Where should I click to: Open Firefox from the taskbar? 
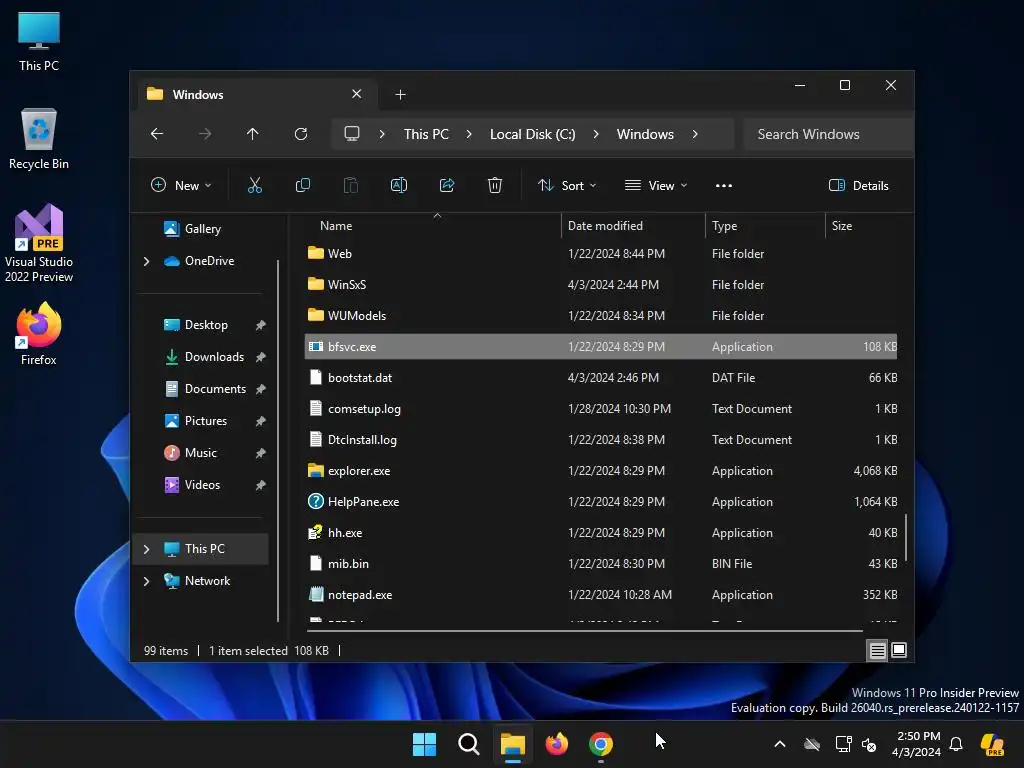pos(556,744)
